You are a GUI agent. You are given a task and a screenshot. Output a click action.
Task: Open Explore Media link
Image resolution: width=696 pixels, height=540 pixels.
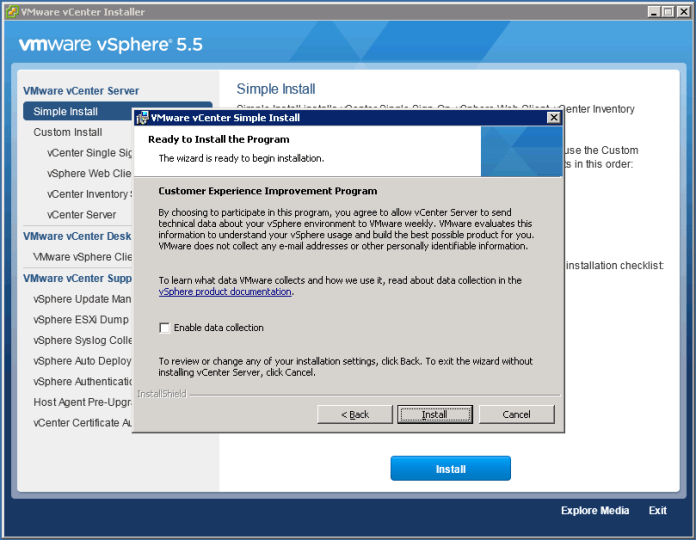click(595, 511)
